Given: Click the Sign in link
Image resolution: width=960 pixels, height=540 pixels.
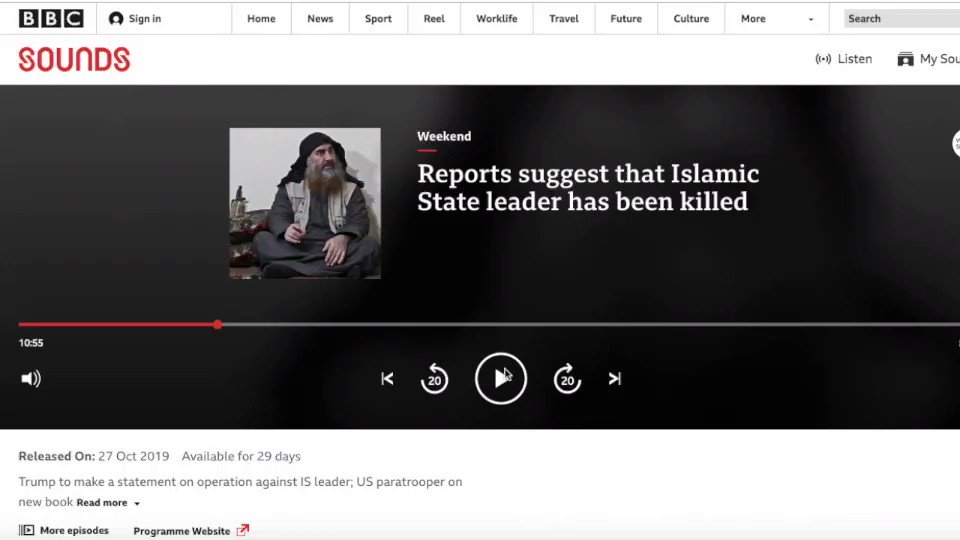Looking at the screenshot, I should pyautogui.click(x=145, y=19).
